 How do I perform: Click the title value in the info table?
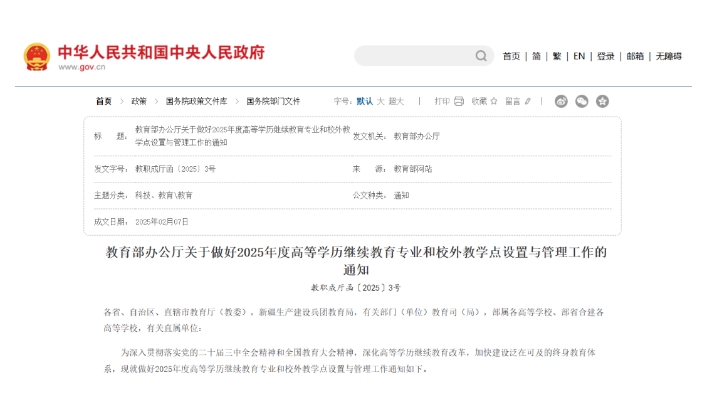coord(243,136)
